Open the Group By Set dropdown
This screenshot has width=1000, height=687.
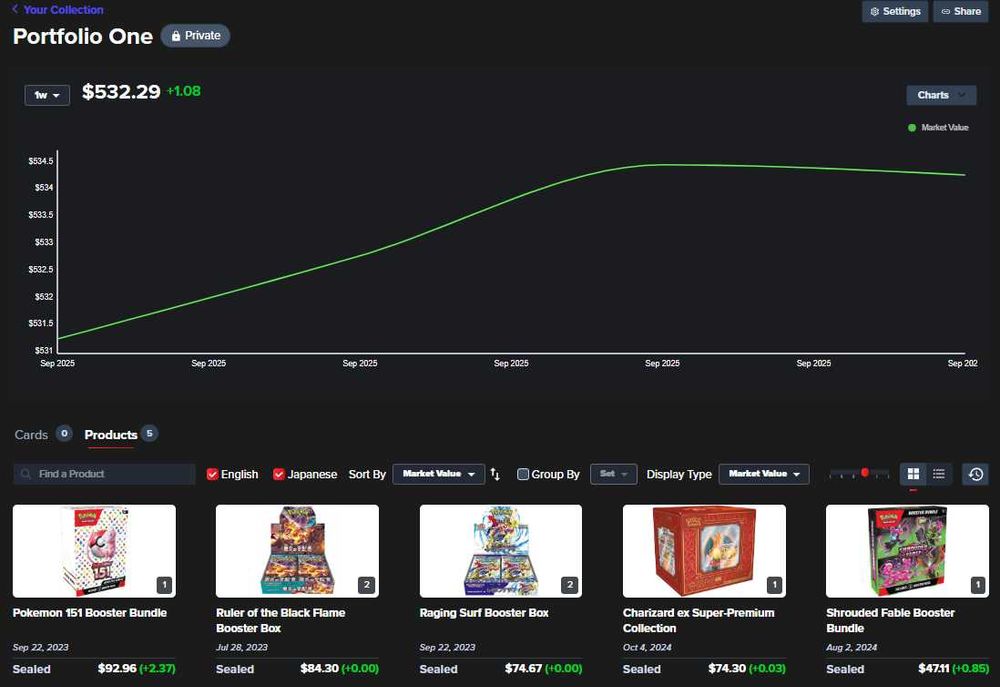pos(614,474)
